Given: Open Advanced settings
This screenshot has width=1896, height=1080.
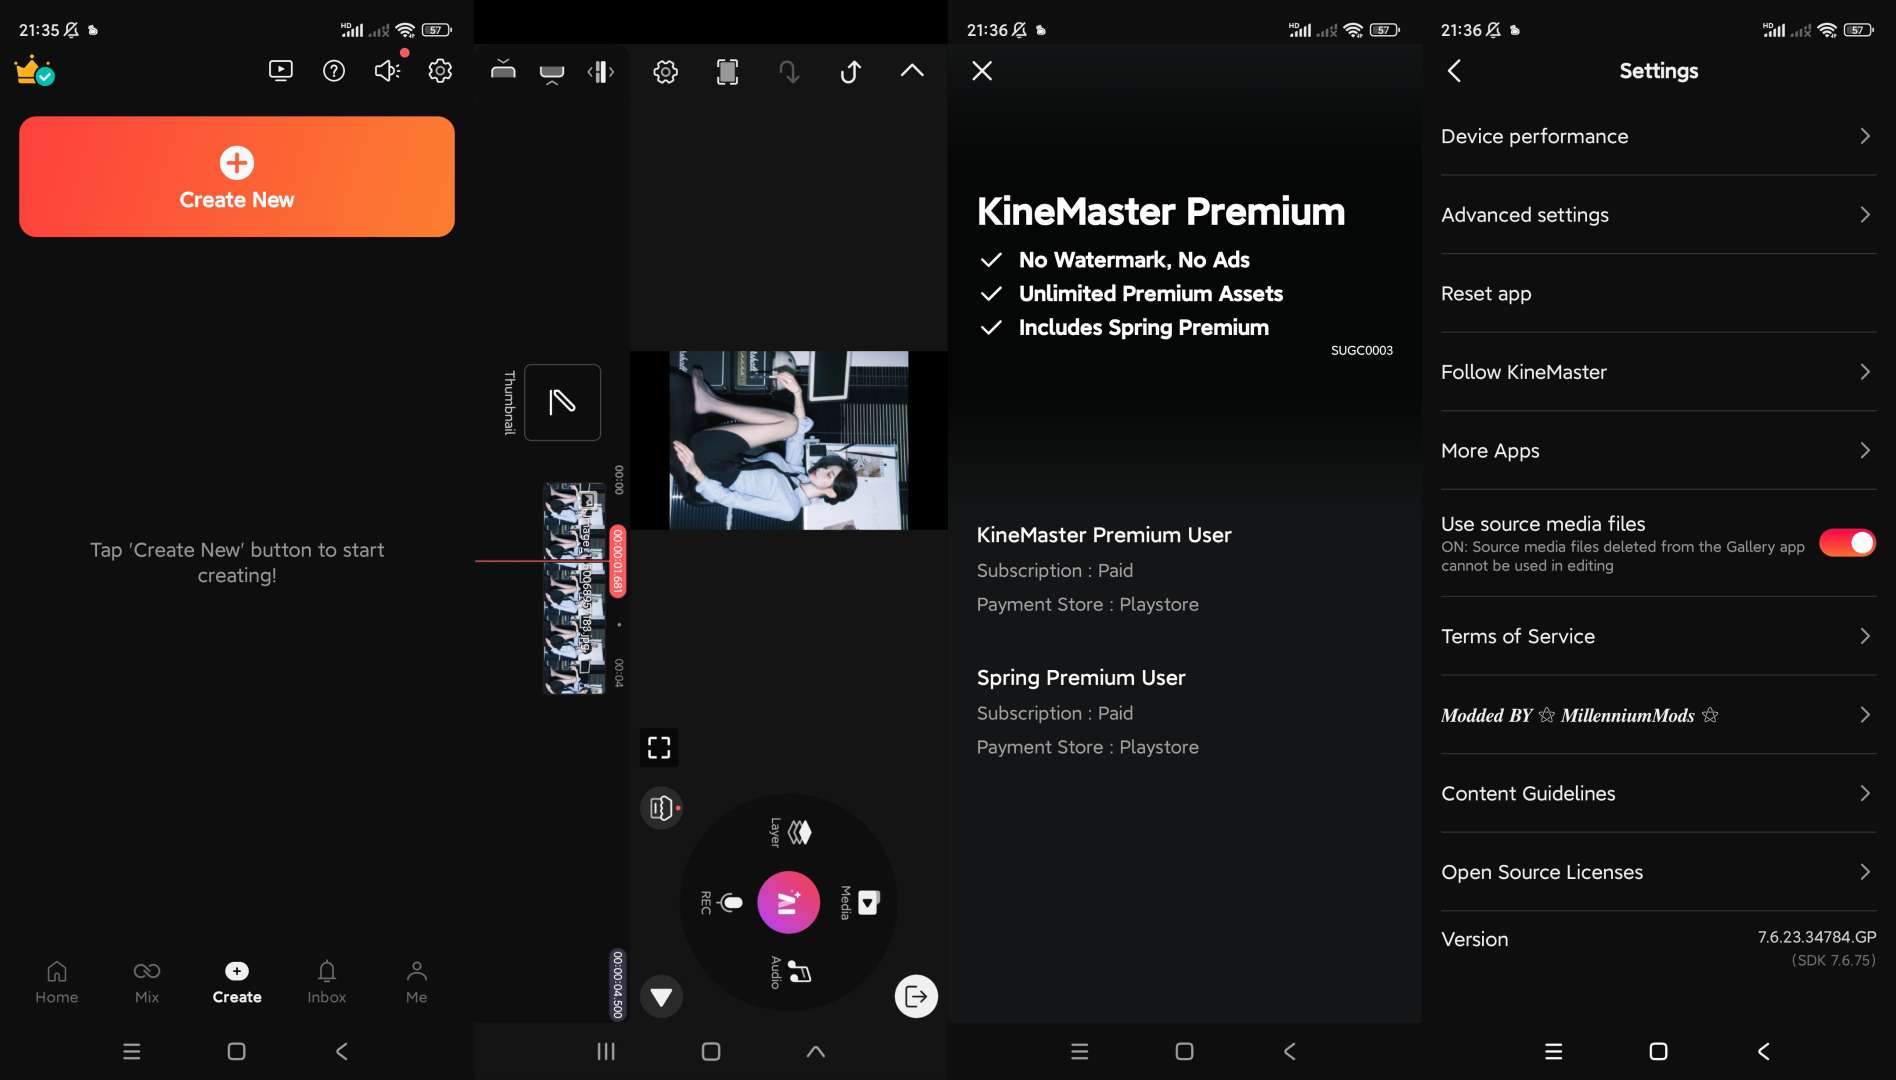Looking at the screenshot, I should [1659, 215].
